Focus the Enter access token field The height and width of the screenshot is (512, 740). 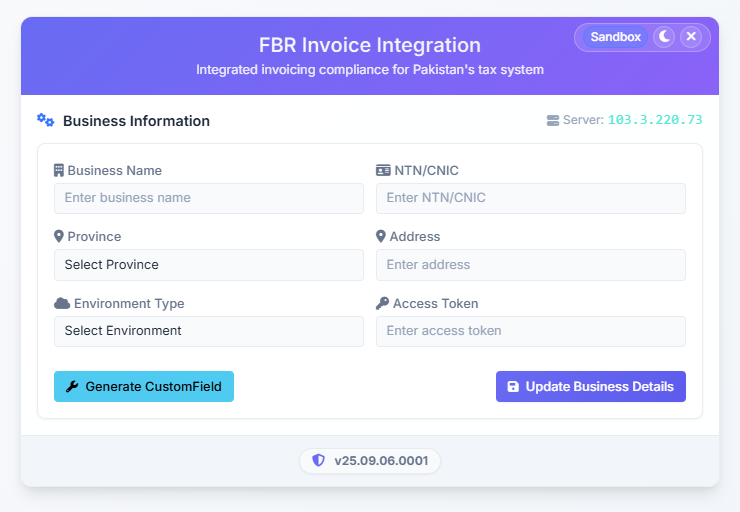530,331
